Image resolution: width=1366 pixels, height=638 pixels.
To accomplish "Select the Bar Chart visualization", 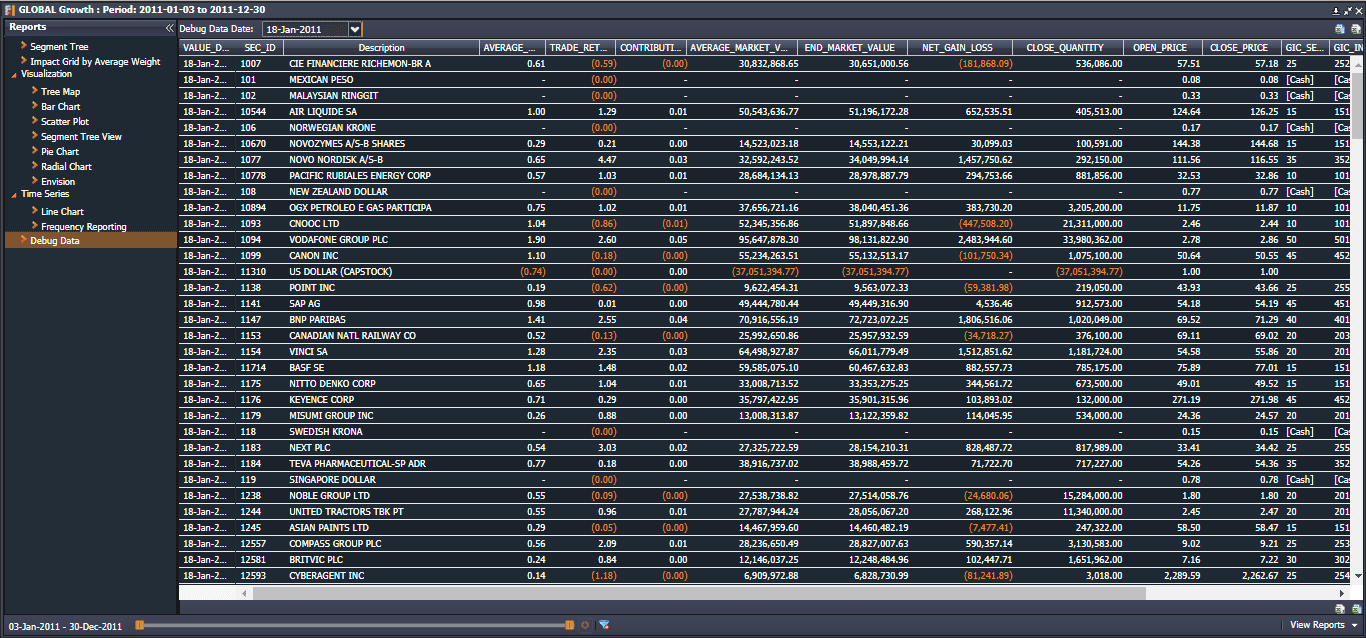I will click(x=61, y=107).
